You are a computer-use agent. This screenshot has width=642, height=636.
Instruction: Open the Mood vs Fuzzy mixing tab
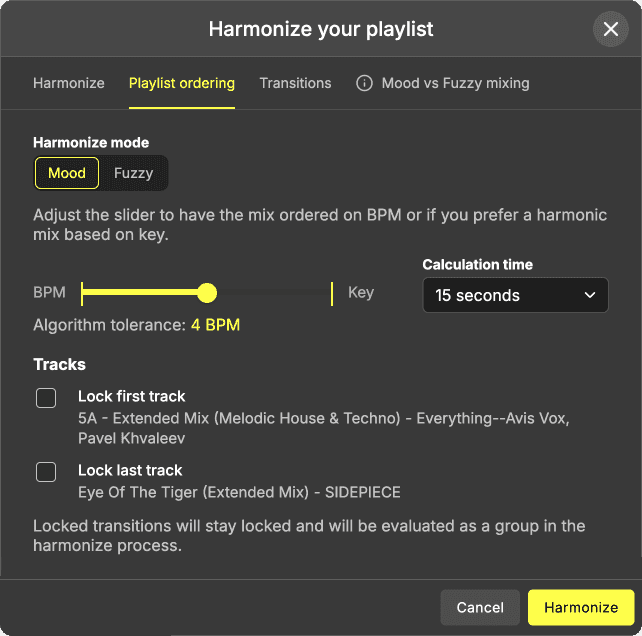coord(455,83)
